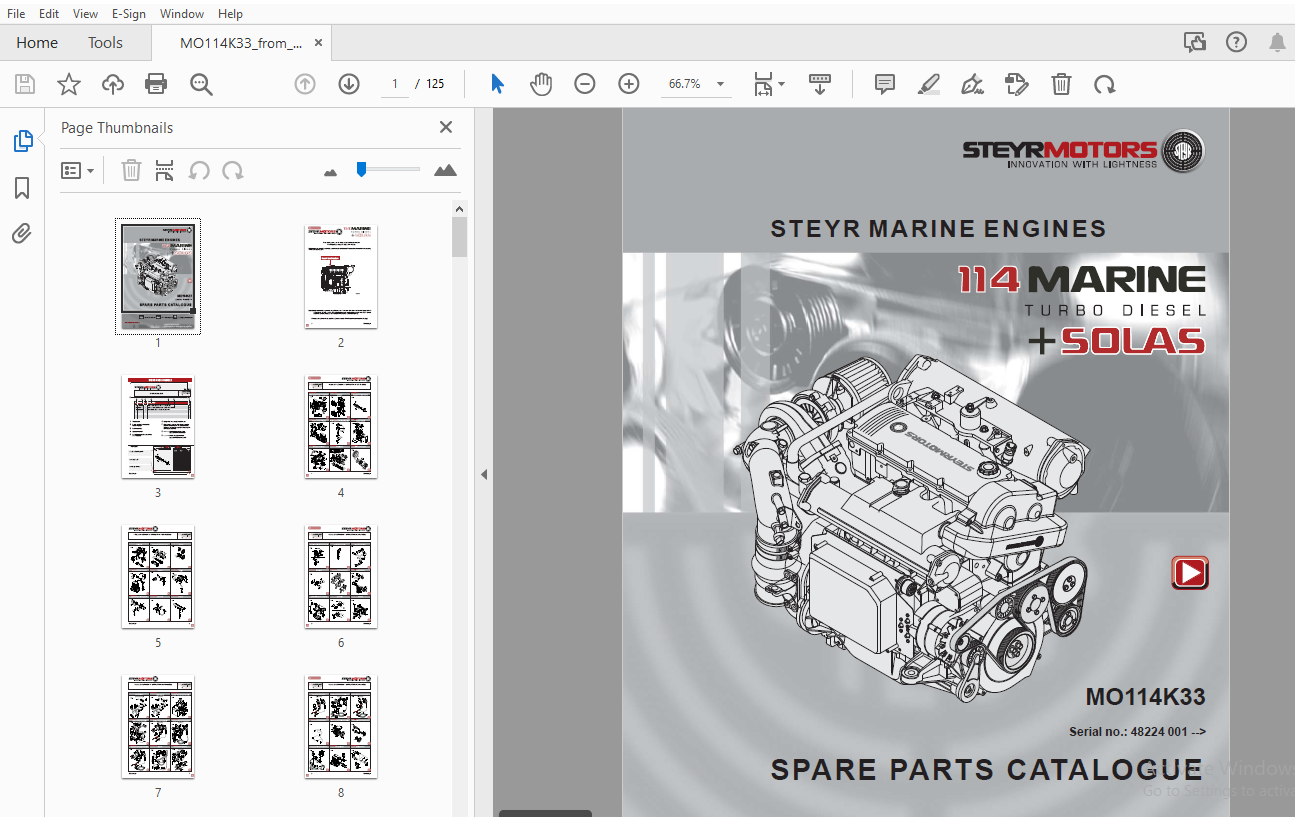Open the File menu

click(16, 13)
